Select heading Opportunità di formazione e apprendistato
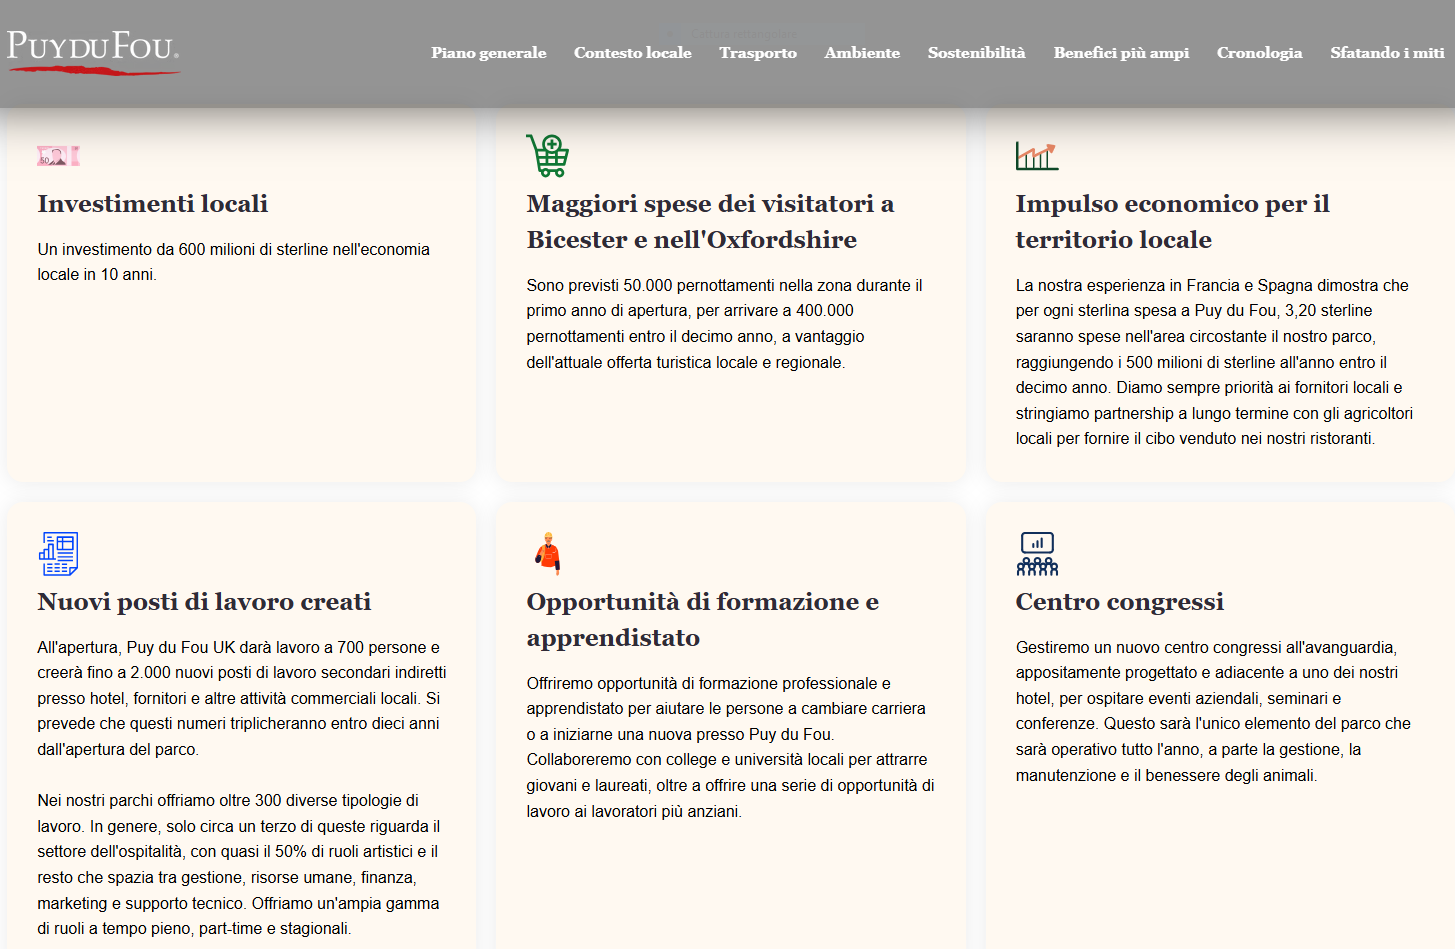The height and width of the screenshot is (949, 1455). pos(702,620)
